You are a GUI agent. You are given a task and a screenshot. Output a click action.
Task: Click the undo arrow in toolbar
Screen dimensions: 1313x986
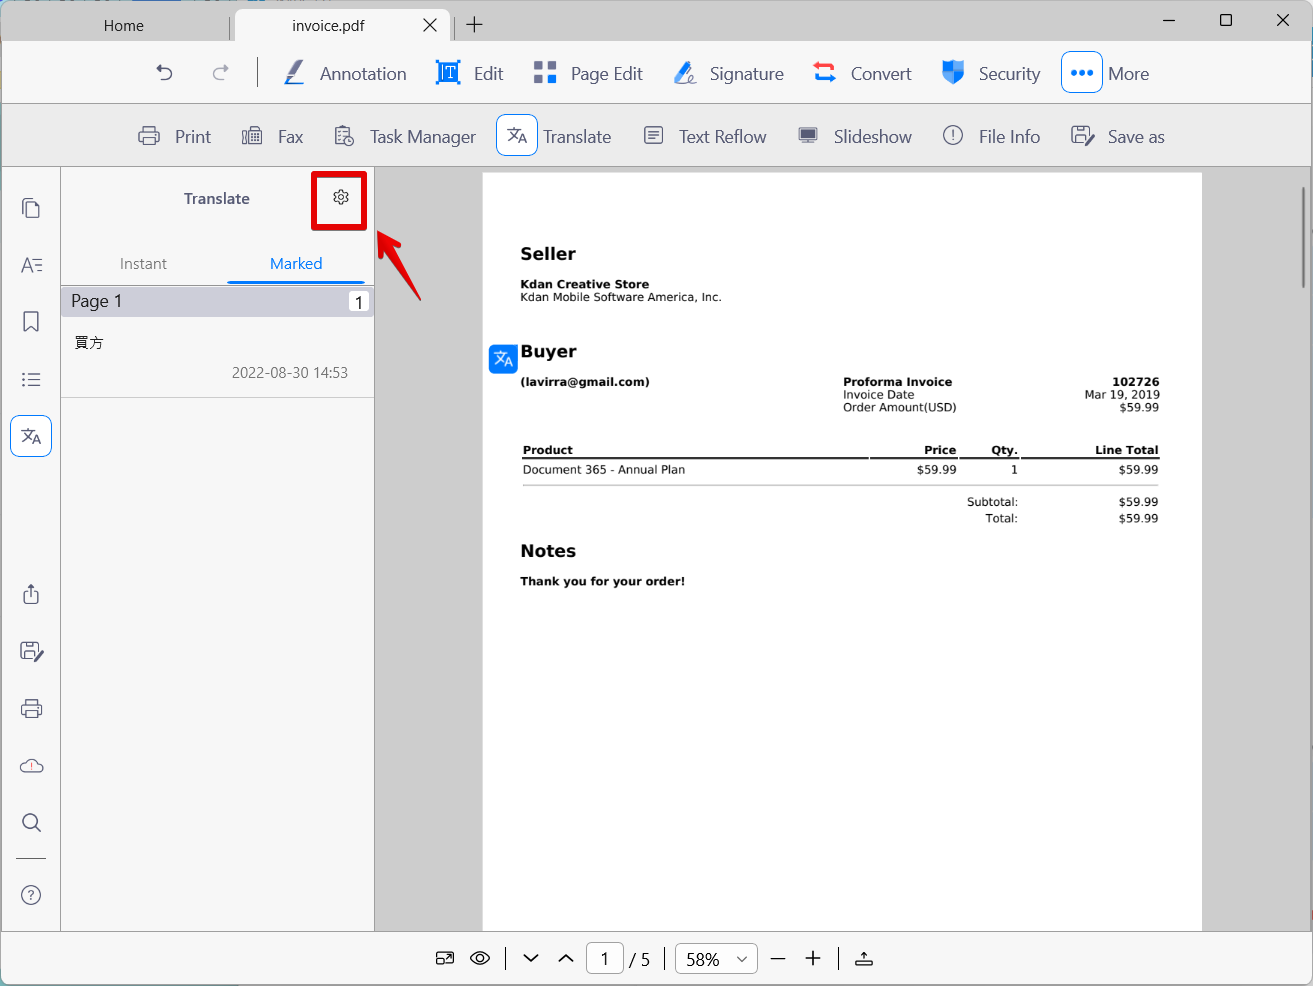pos(165,73)
